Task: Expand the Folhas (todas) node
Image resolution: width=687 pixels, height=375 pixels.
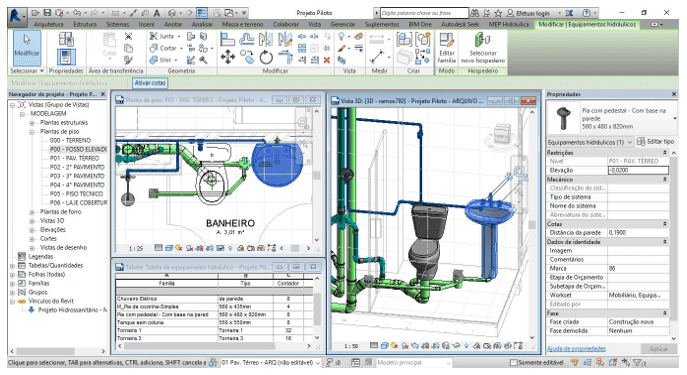Action: click(x=13, y=275)
